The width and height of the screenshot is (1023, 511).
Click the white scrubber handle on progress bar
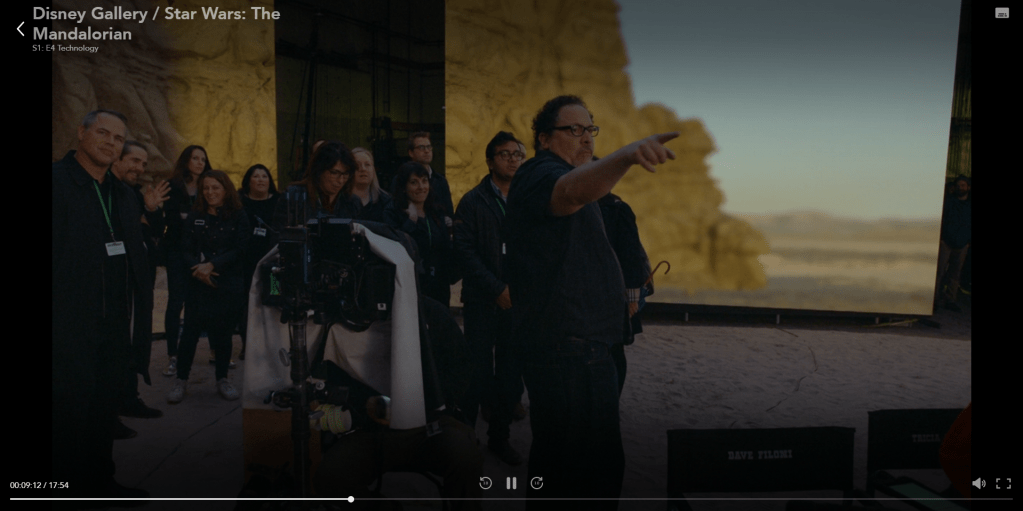click(x=351, y=499)
